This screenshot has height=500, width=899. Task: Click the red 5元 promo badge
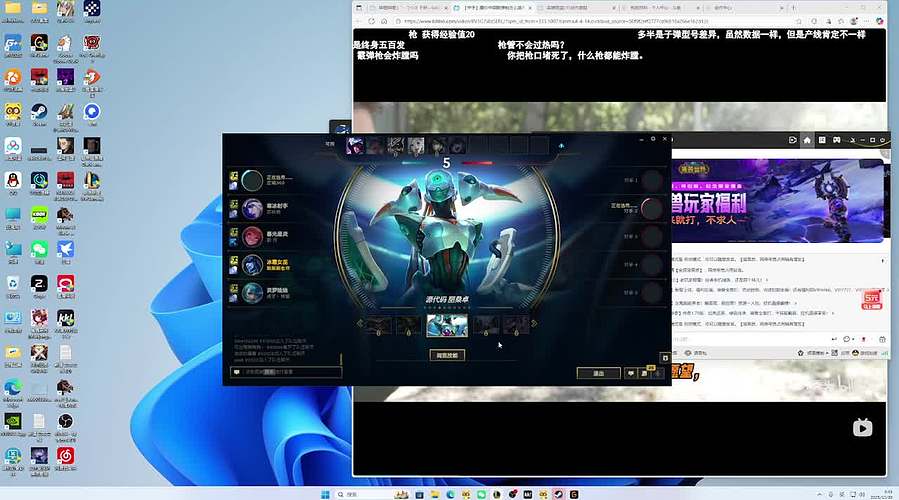pyautogui.click(x=871, y=299)
